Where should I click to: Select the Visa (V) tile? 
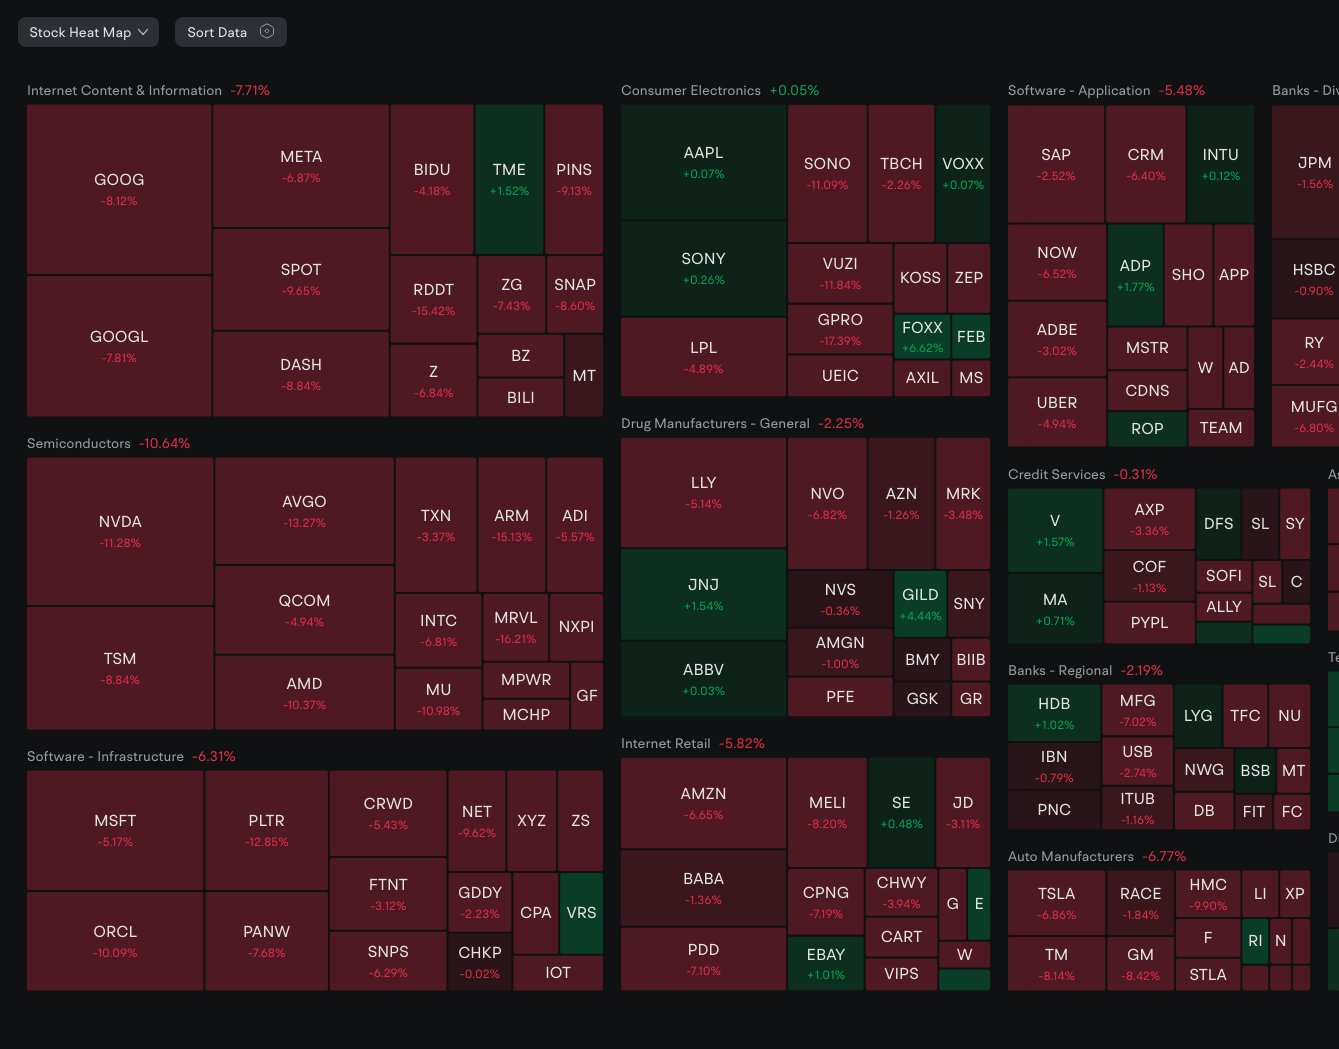point(1055,530)
